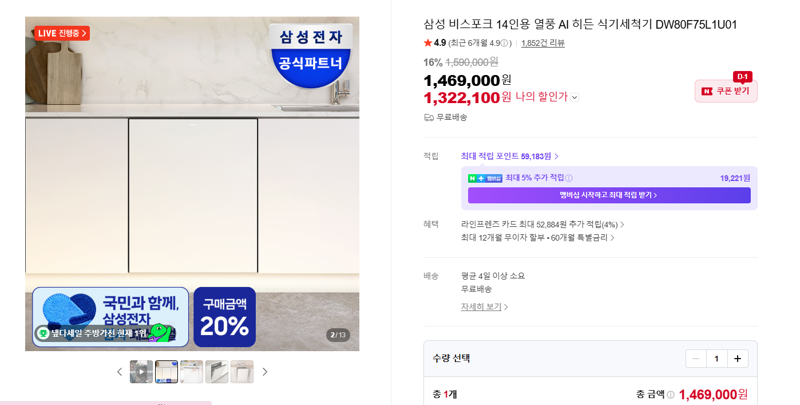Open 라인프렌즈 카드 추가 적립 benefit

point(542,224)
